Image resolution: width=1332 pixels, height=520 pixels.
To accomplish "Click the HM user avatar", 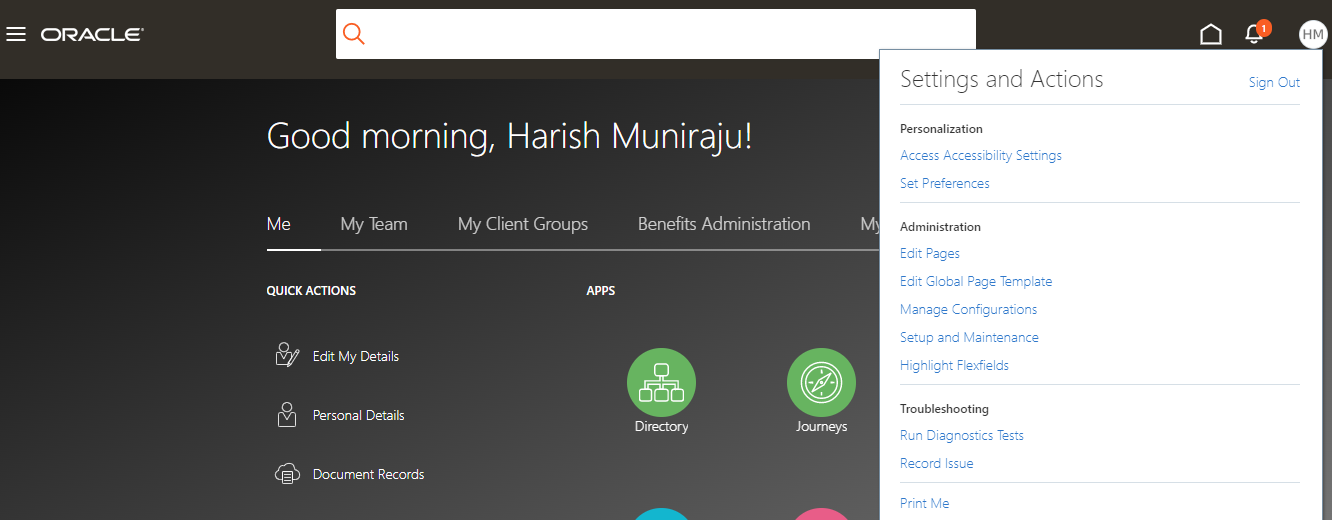I will point(1313,34).
